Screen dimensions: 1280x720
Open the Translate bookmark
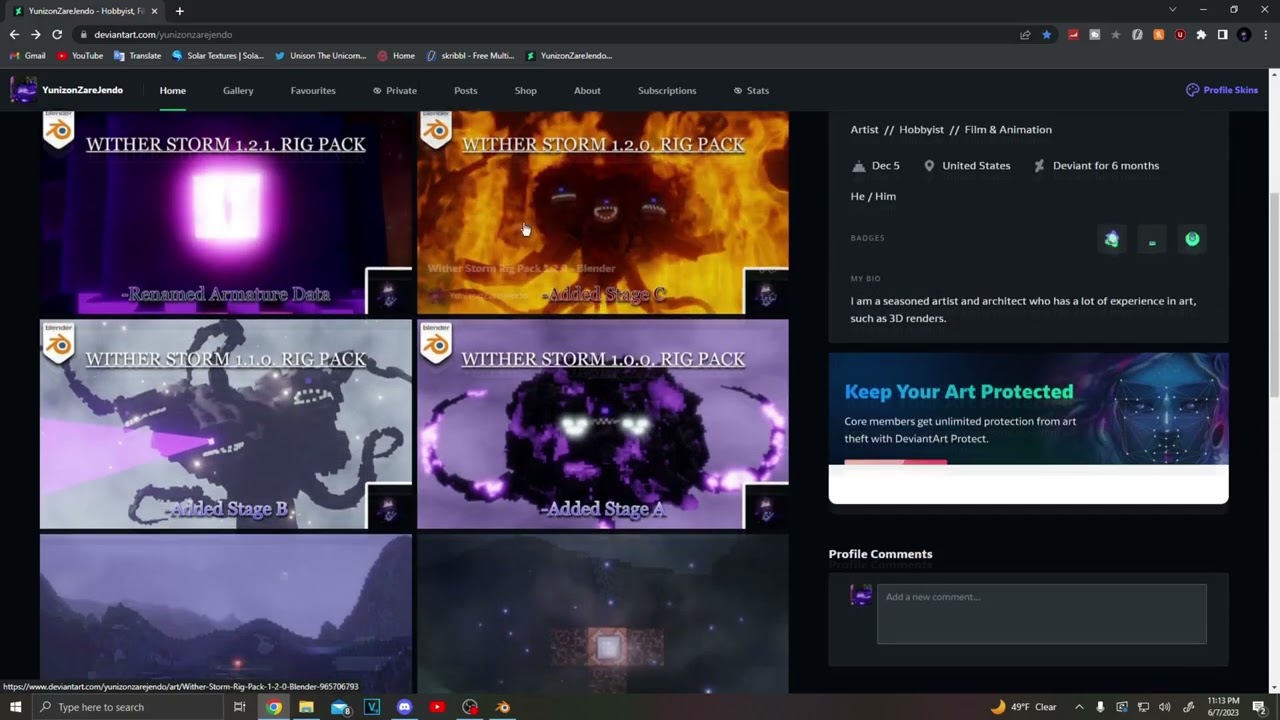click(x=138, y=56)
